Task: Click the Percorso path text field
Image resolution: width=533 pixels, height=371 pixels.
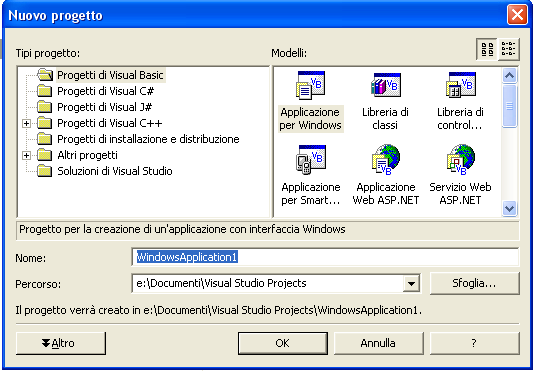Action: [x=268, y=283]
